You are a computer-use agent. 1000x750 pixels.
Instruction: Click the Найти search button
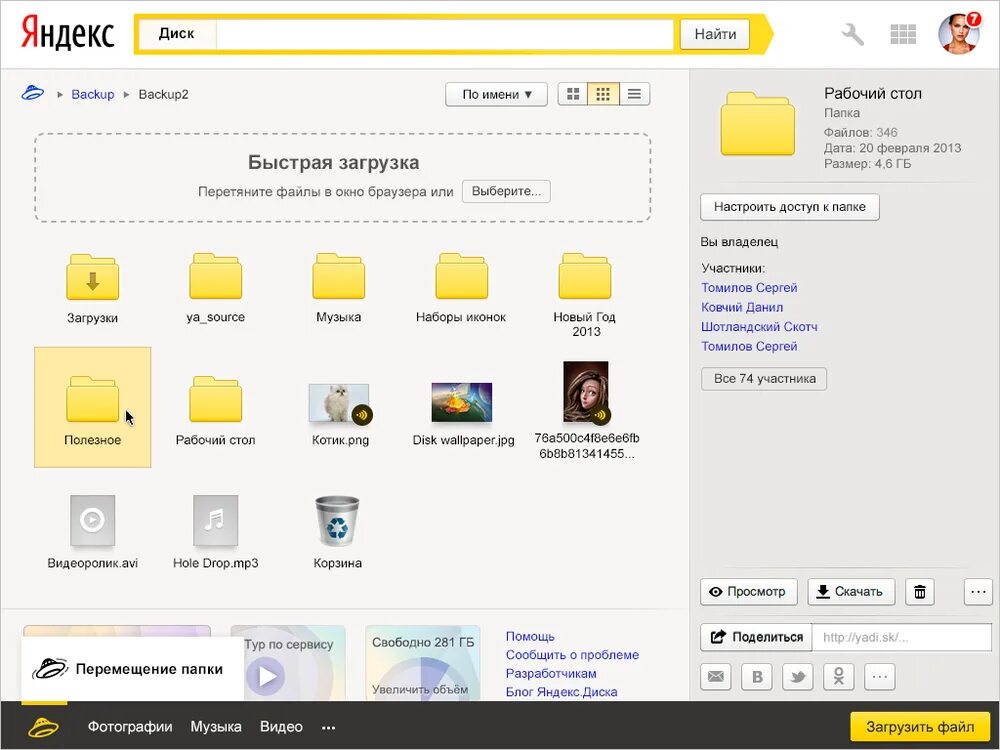715,34
